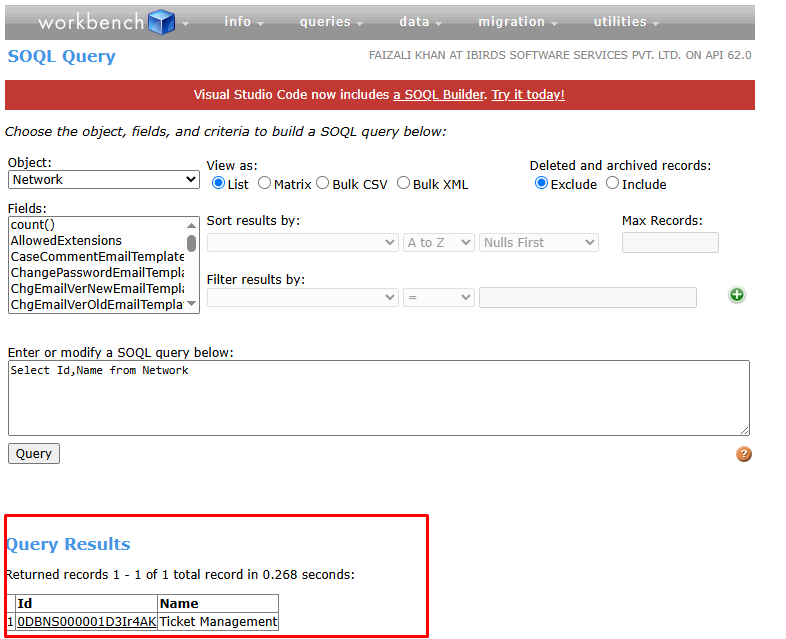Open the A to Z sort order dropdown
The image size is (786, 639).
(438, 243)
